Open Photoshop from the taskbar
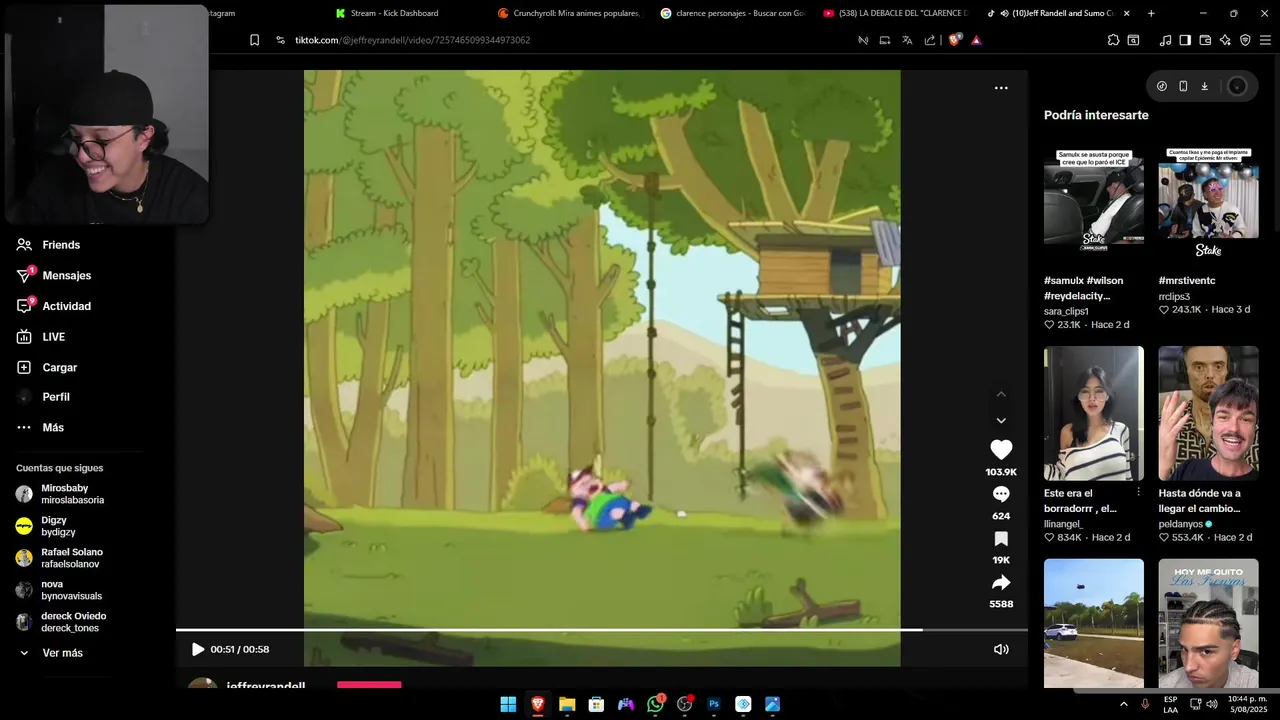 coord(714,704)
